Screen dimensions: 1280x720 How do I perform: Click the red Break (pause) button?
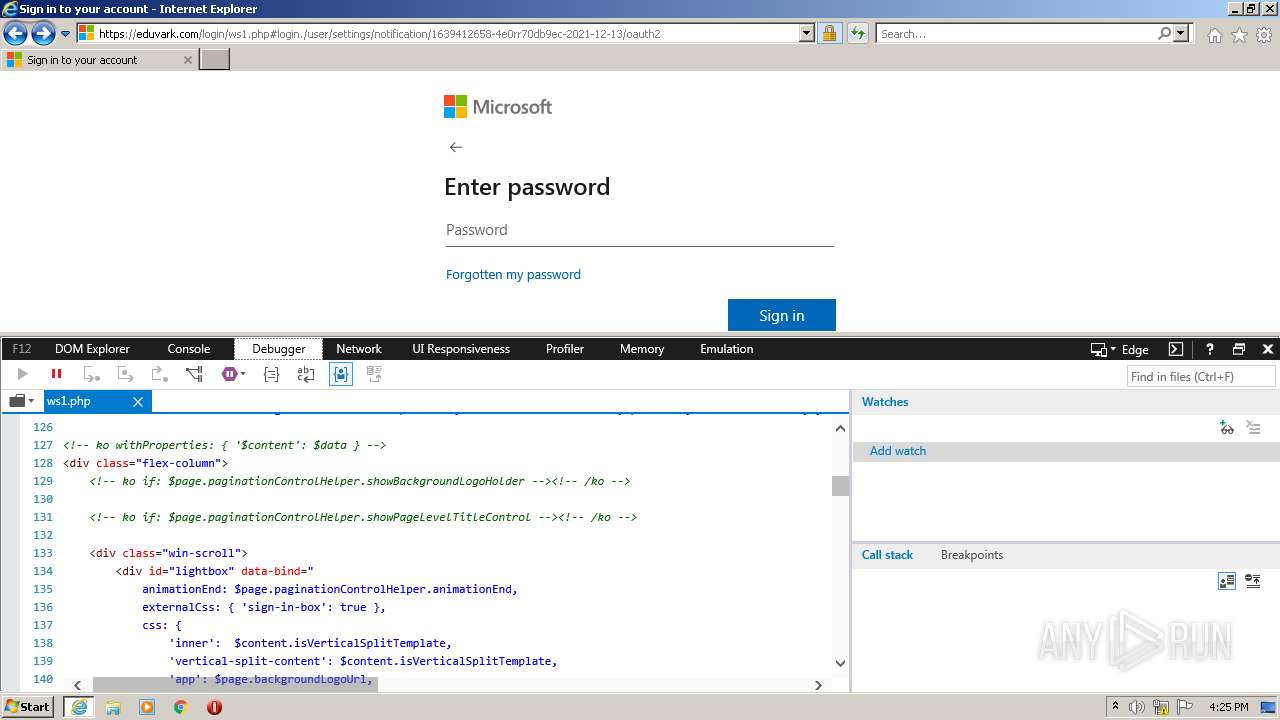tap(56, 374)
